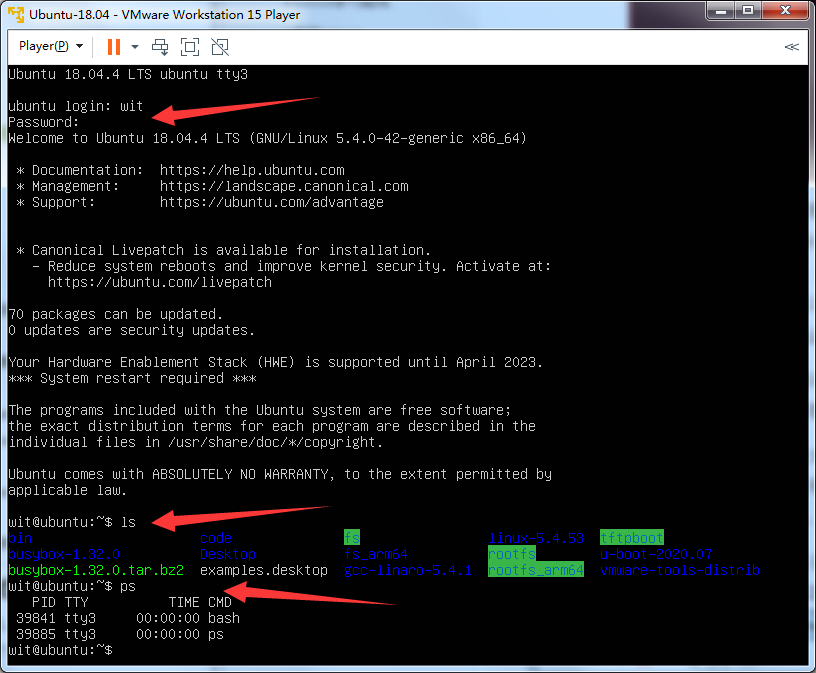Click the VMware Player title bar icon
This screenshot has width=816, height=673.
tap(16, 15)
